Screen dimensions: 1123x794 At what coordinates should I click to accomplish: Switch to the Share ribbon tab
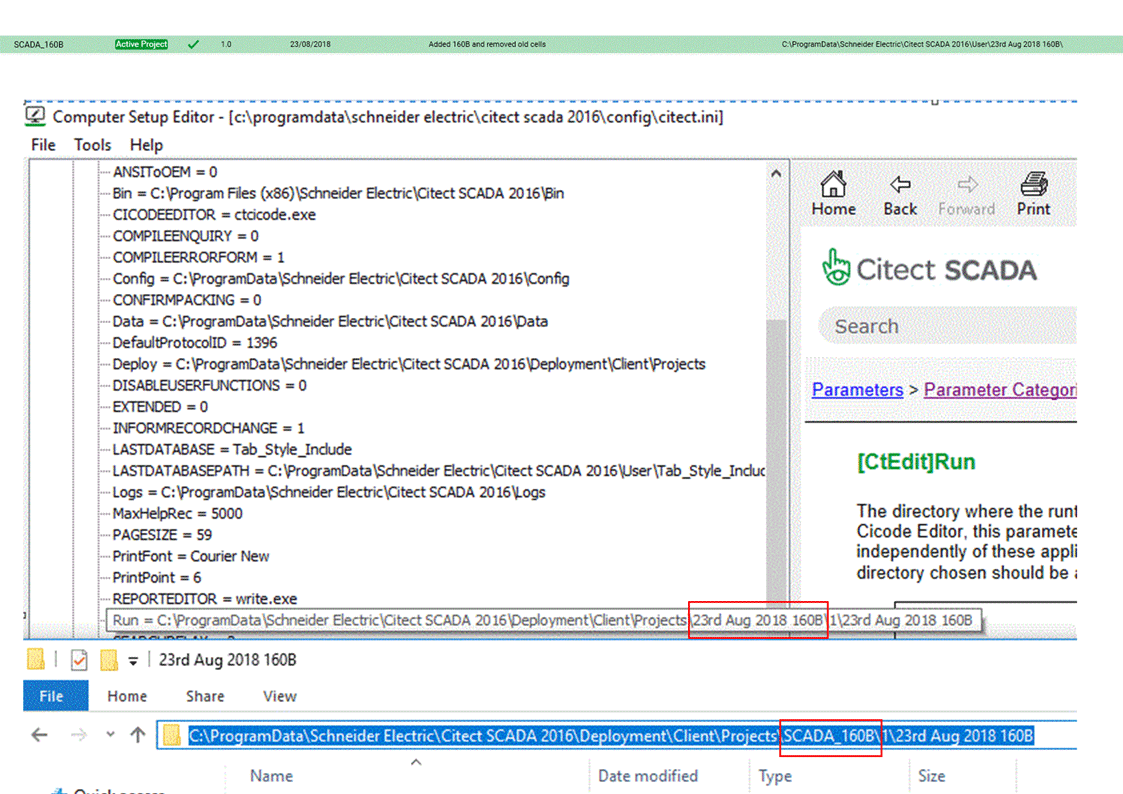click(205, 696)
